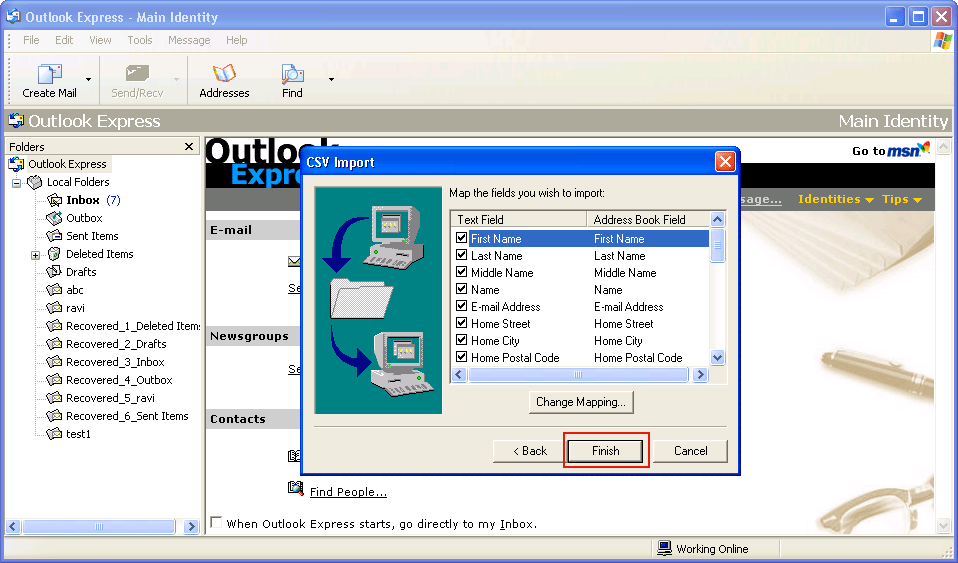Uncheck the E-mail Address field checkbox

(x=461, y=306)
